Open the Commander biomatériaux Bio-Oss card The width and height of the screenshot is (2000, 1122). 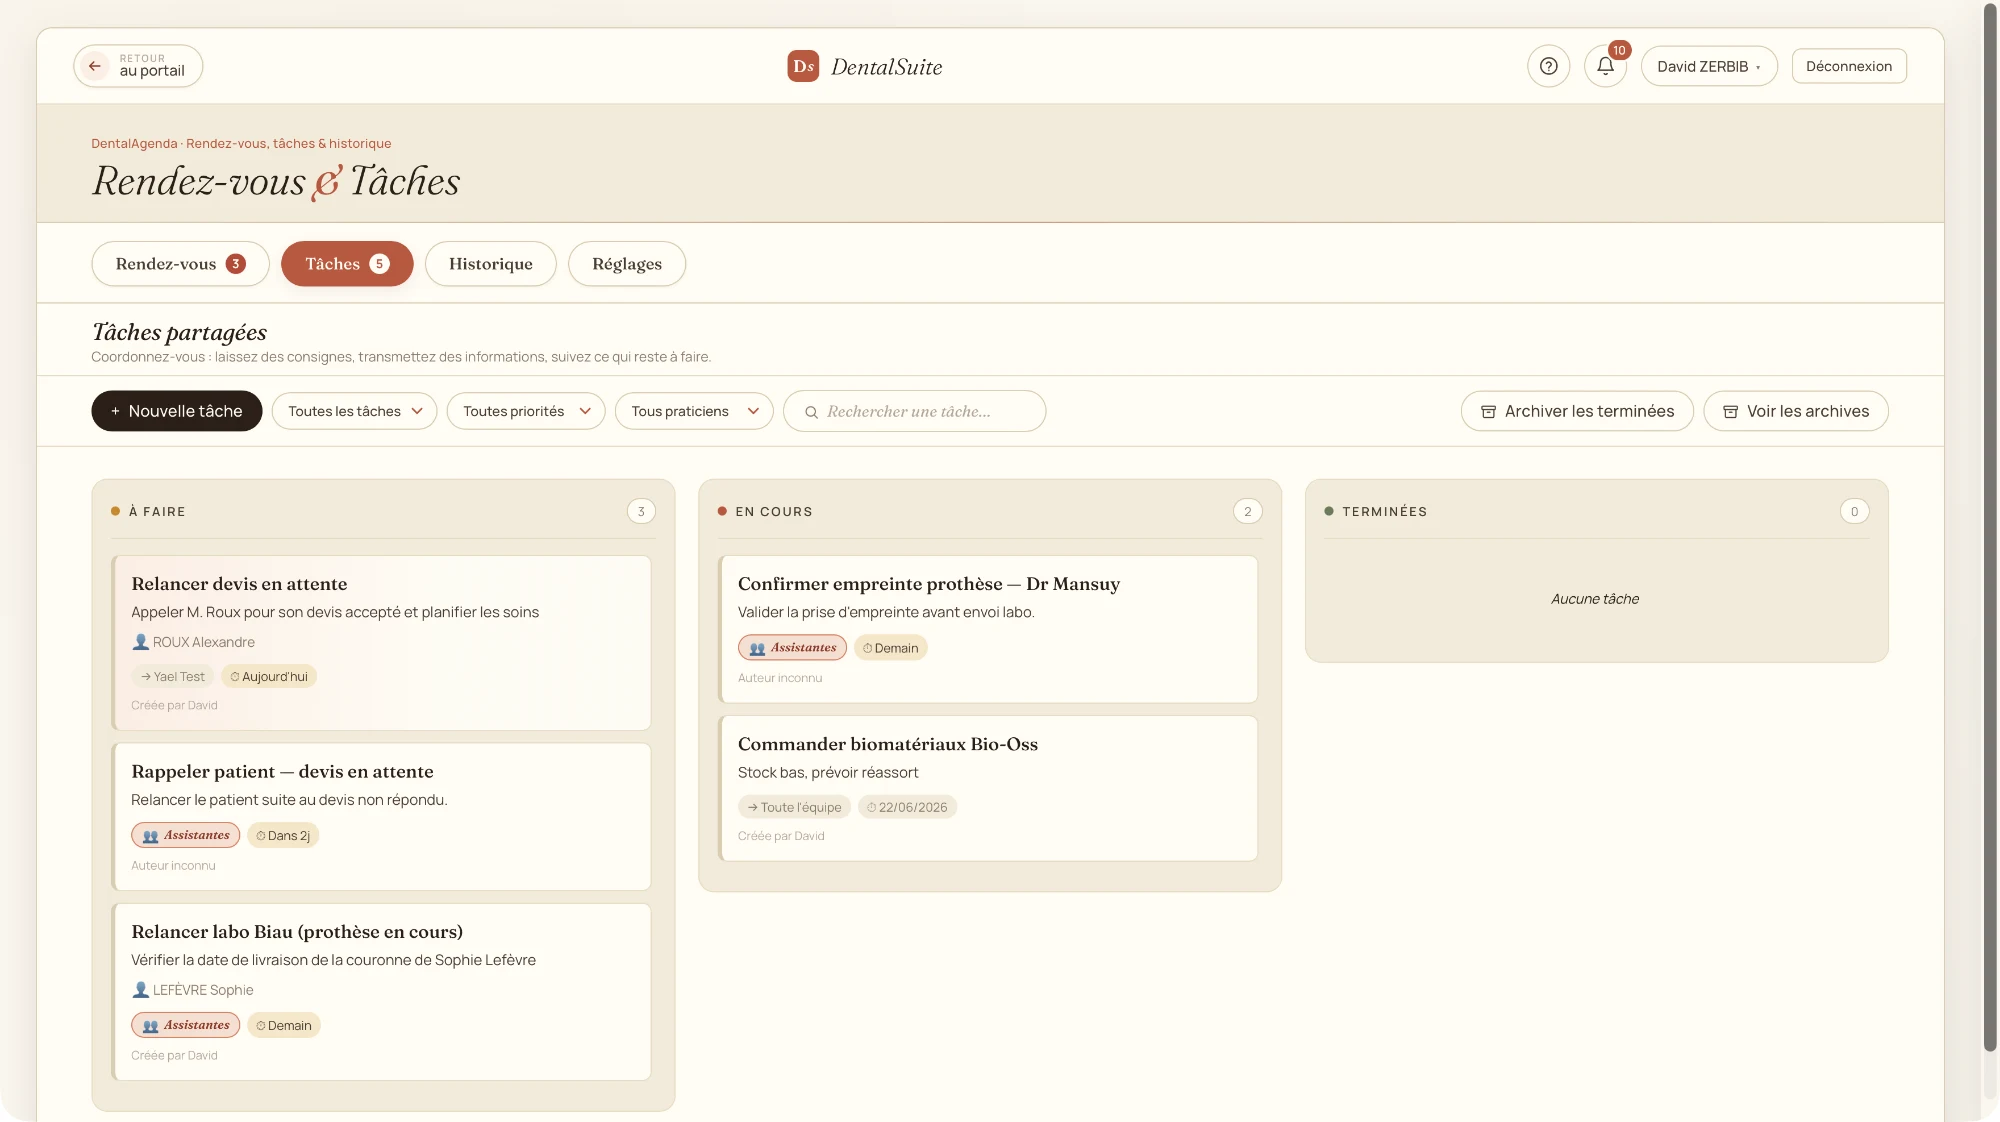pyautogui.click(x=988, y=788)
